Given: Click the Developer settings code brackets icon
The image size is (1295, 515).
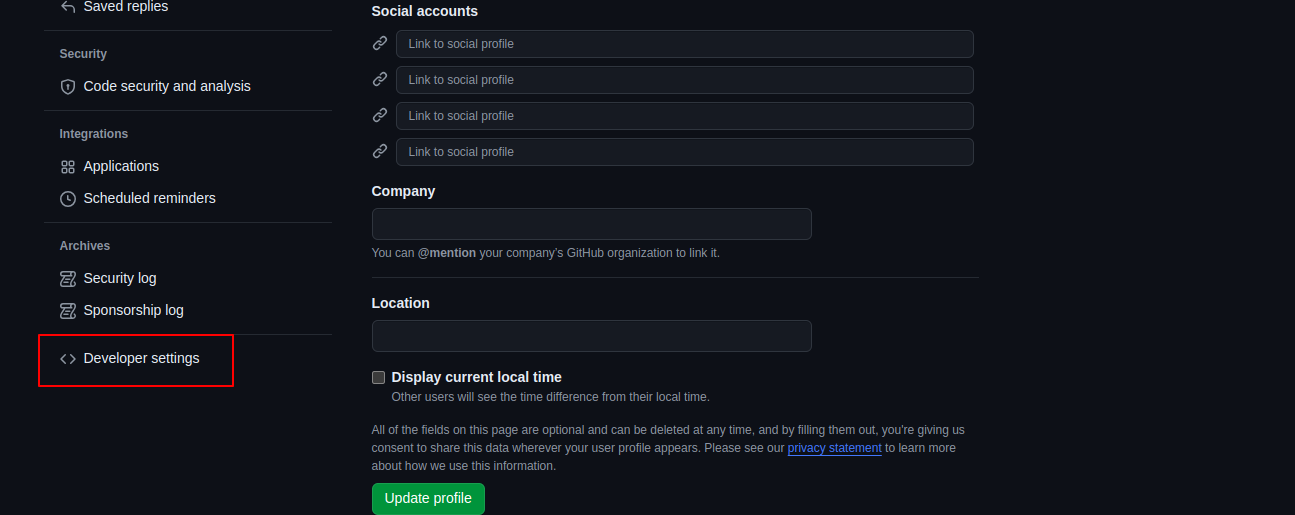Looking at the screenshot, I should (x=68, y=359).
